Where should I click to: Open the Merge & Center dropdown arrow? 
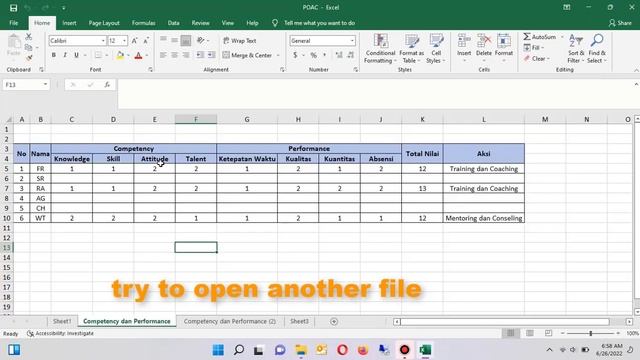(x=278, y=55)
